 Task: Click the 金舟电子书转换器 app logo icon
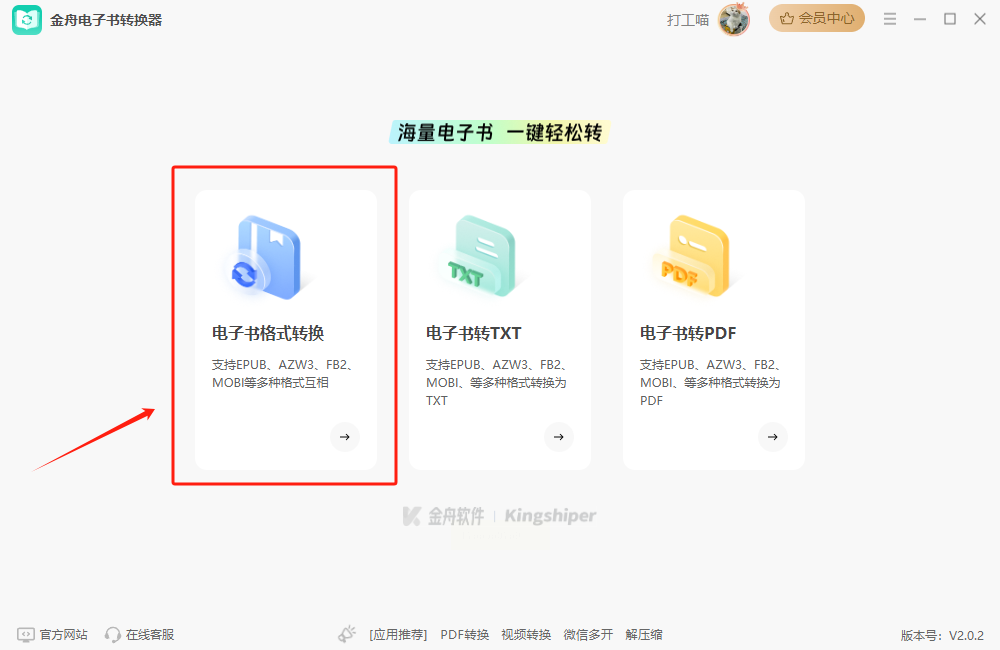pyautogui.click(x=27, y=20)
